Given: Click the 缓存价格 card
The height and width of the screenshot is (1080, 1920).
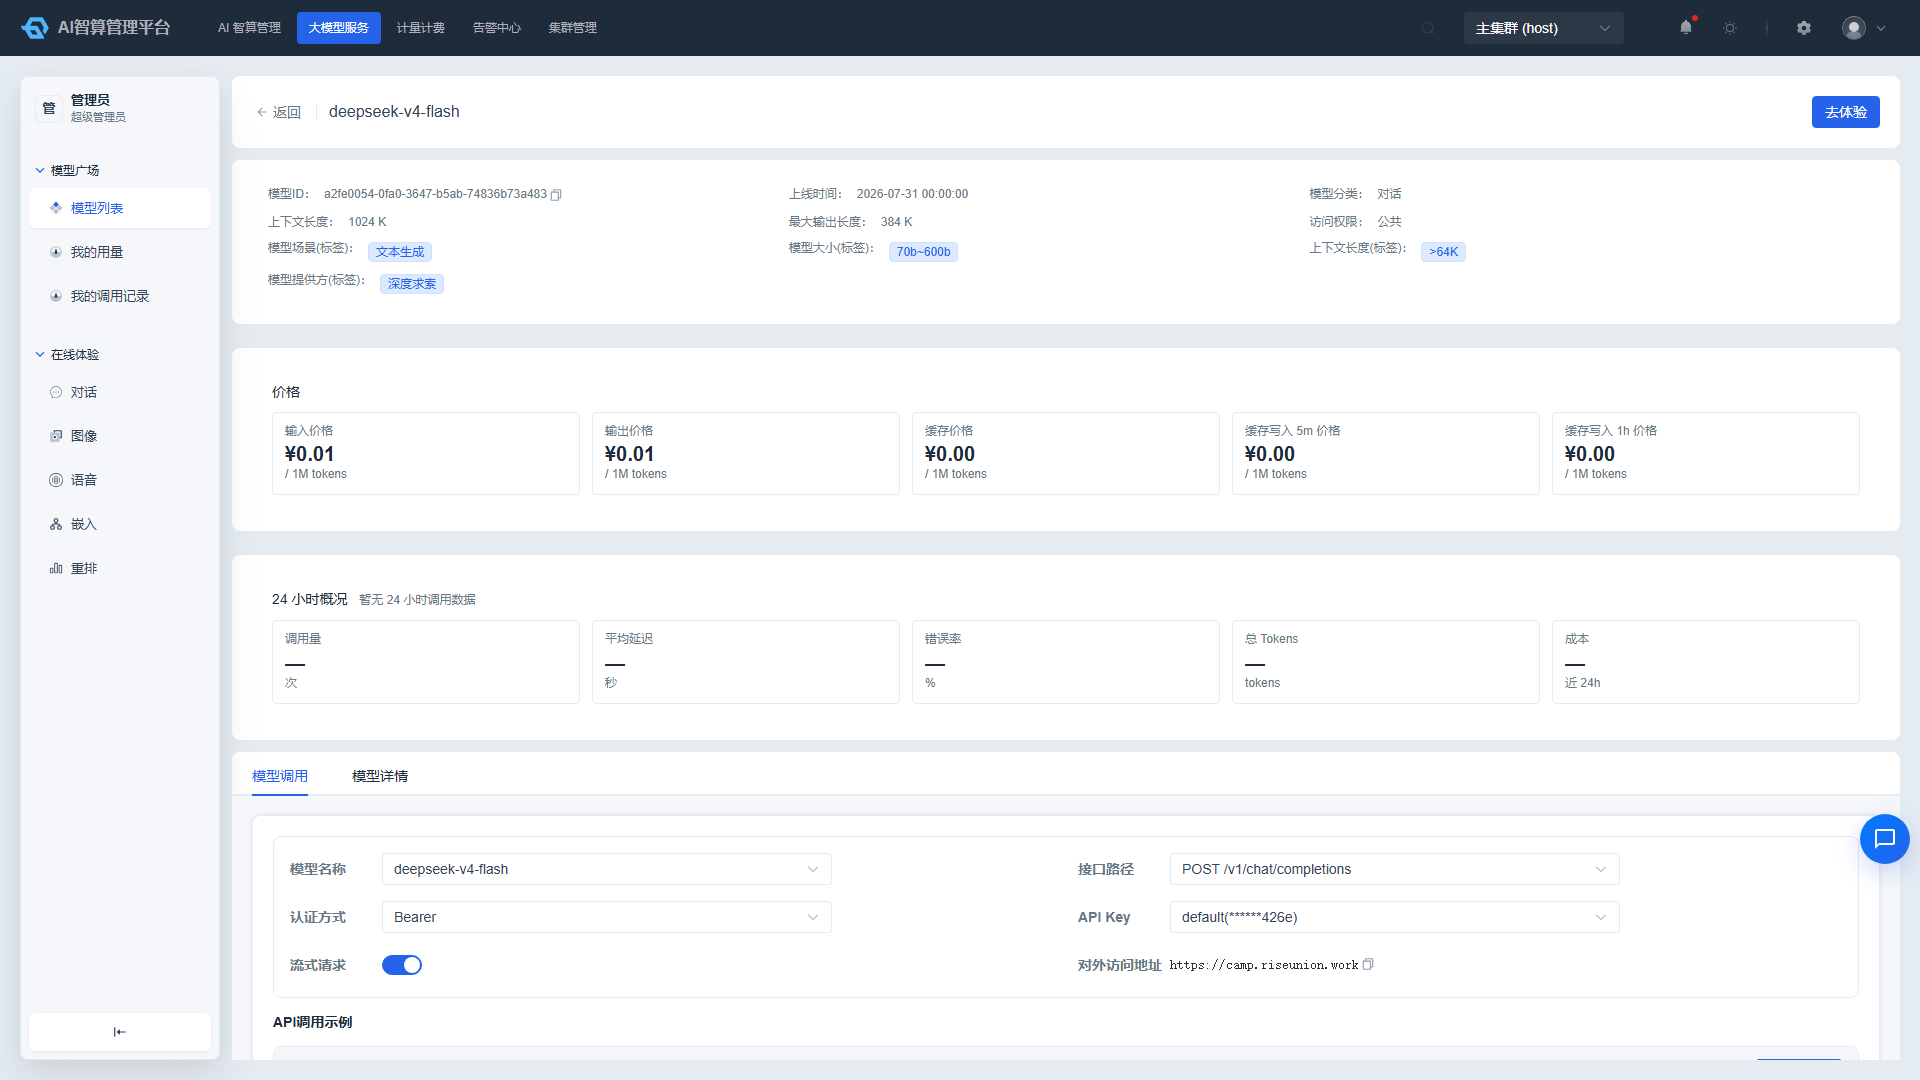Looking at the screenshot, I should tap(1066, 453).
